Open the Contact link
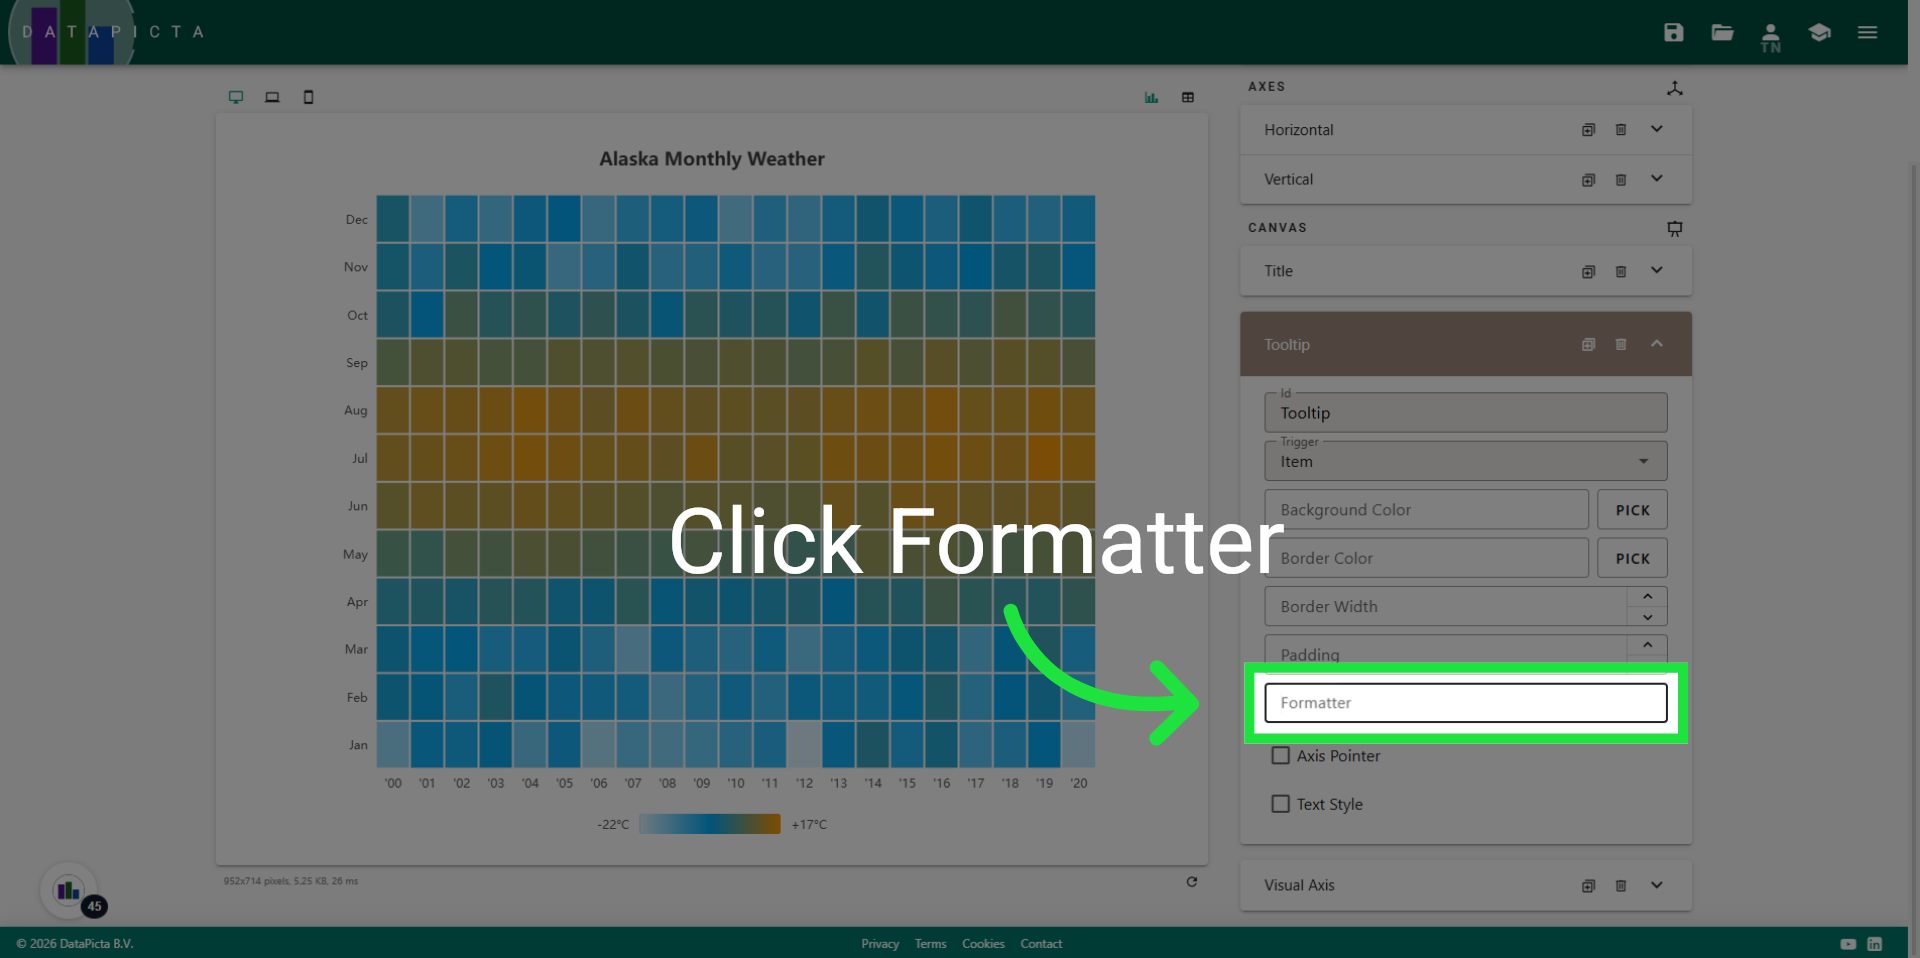The image size is (1920, 958). click(1041, 944)
